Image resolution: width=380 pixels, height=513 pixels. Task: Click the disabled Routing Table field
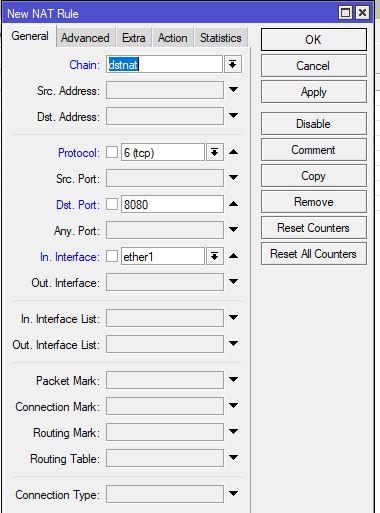(x=165, y=458)
